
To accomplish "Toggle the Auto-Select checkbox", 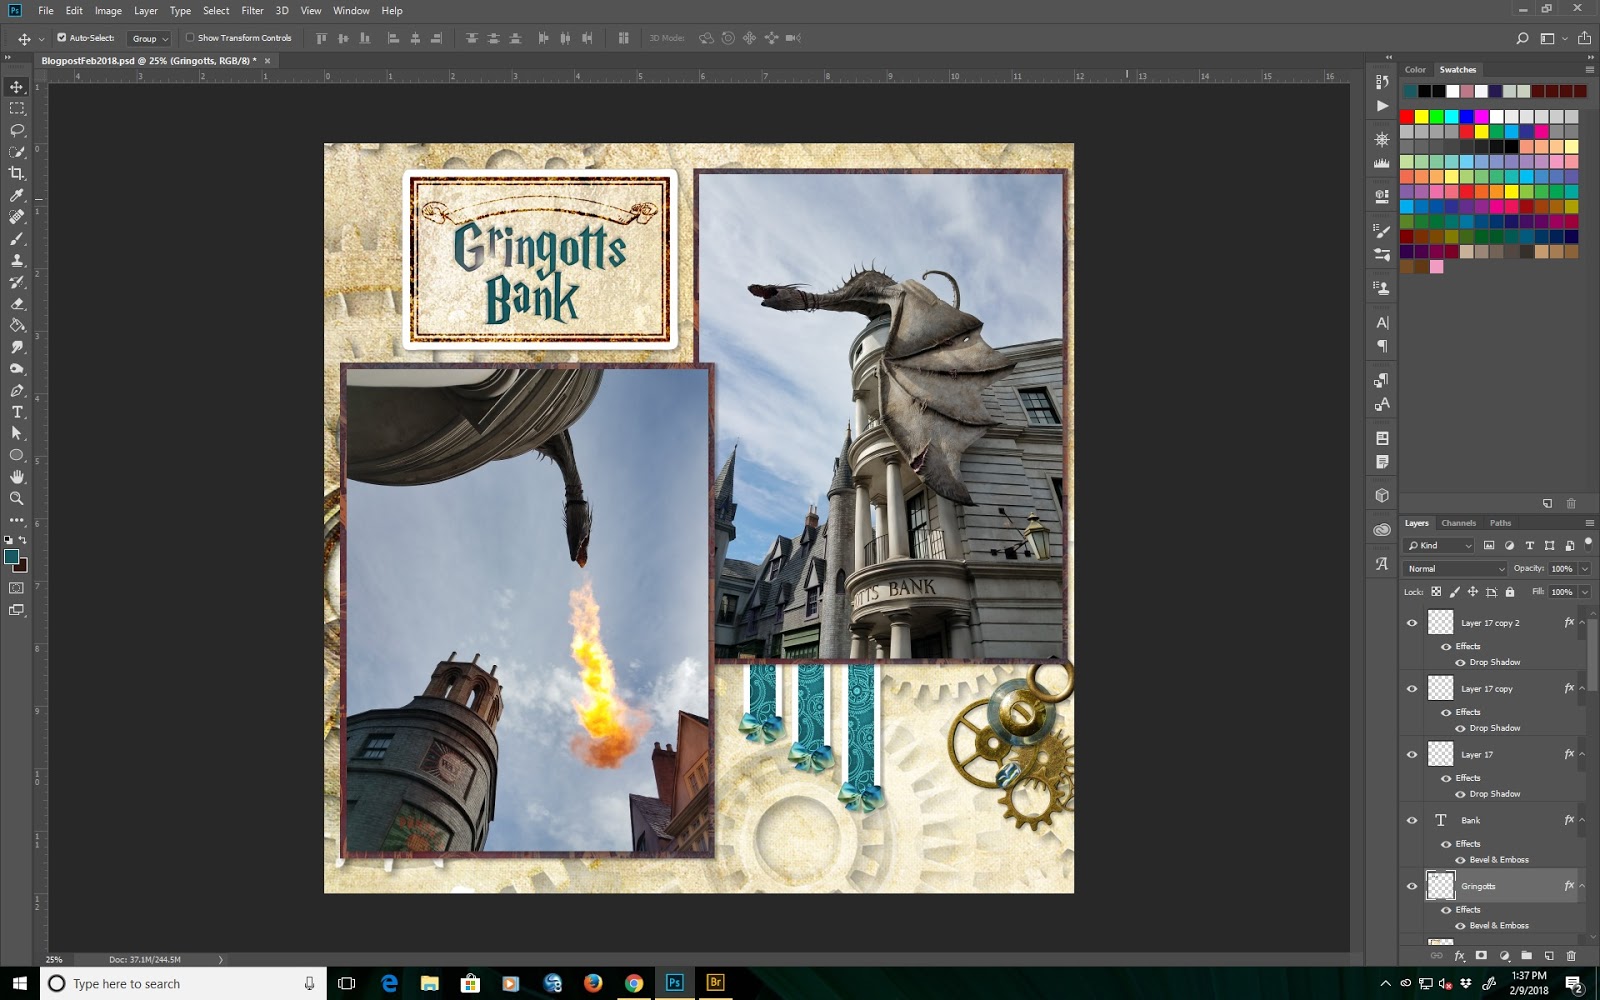I will [x=62, y=38].
